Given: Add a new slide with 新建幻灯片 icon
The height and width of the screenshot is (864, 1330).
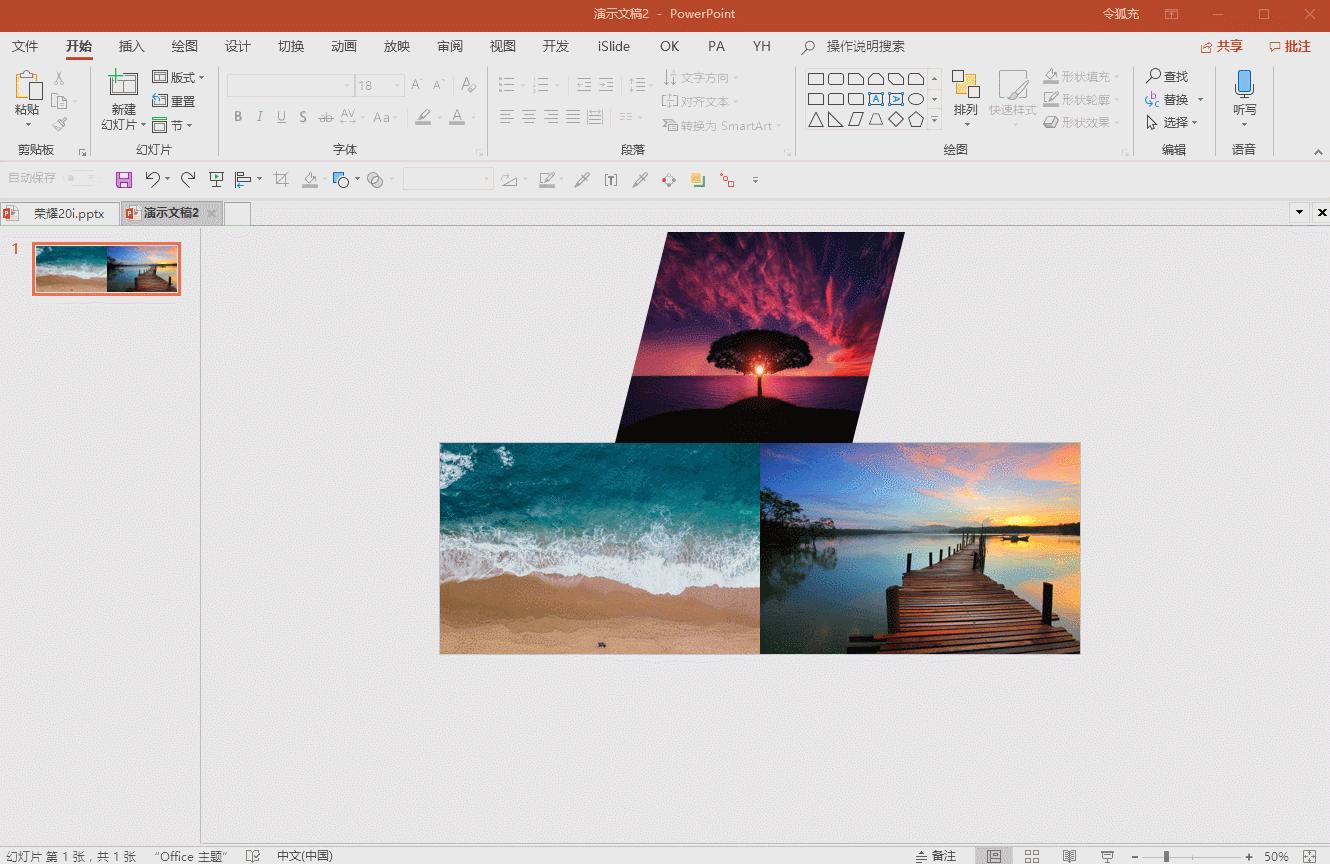Looking at the screenshot, I should coord(123,85).
